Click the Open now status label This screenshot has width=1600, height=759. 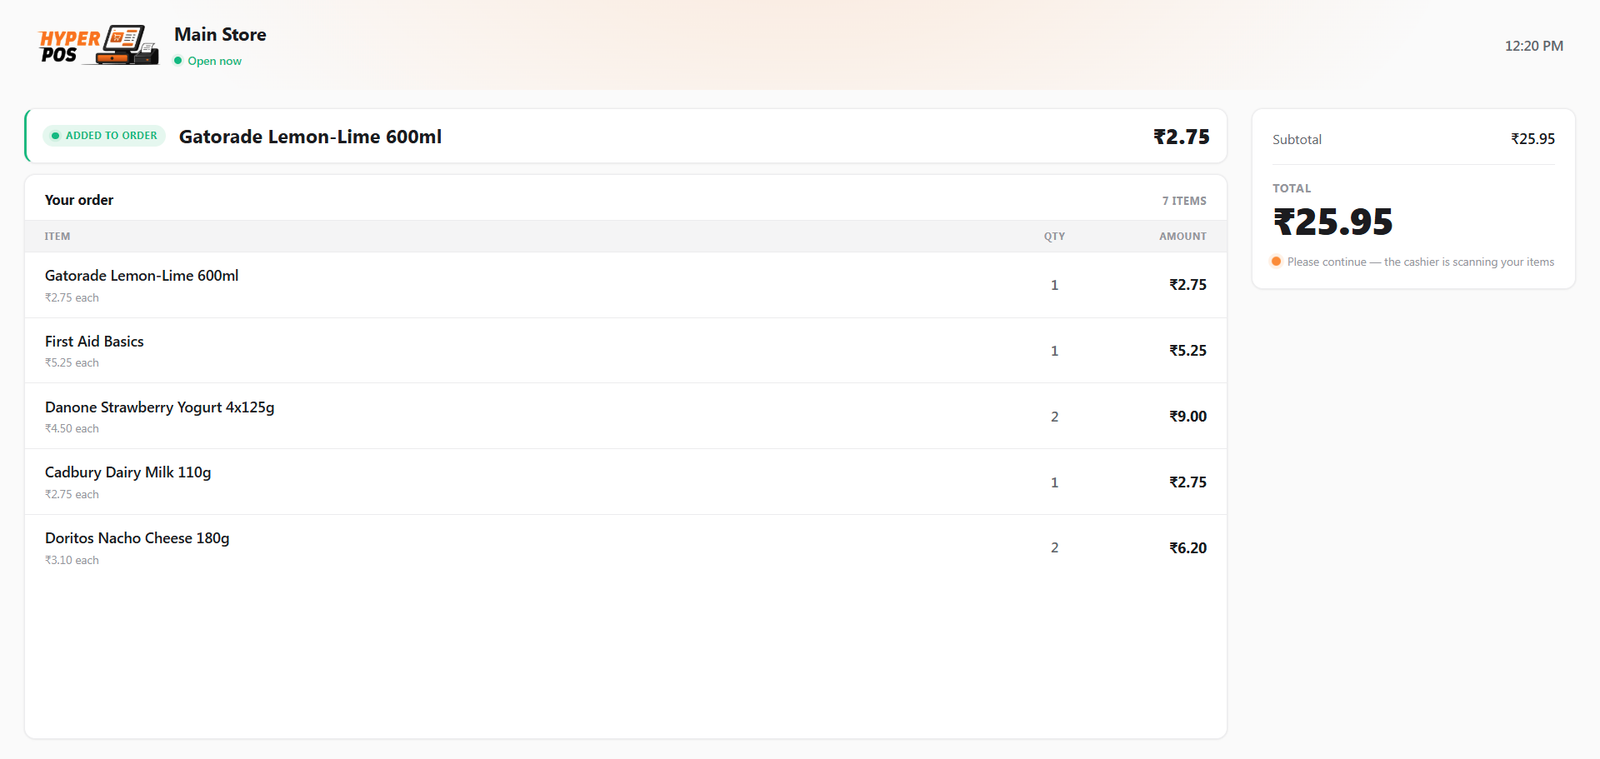214,61
